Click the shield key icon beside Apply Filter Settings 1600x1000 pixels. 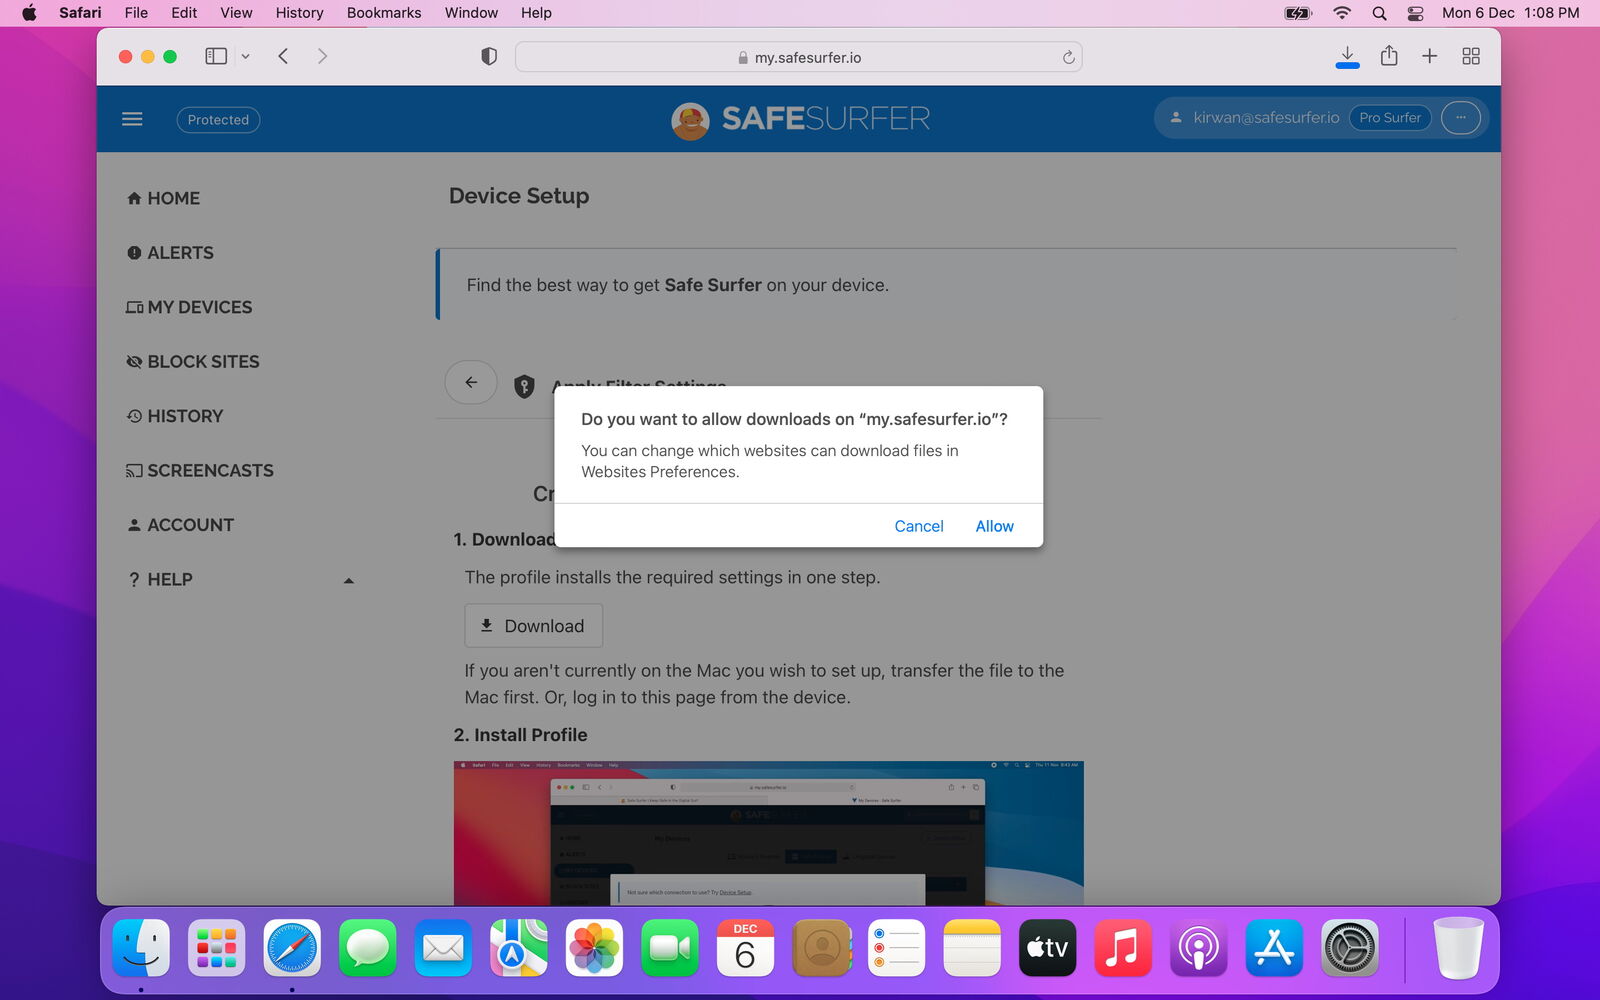click(x=524, y=386)
